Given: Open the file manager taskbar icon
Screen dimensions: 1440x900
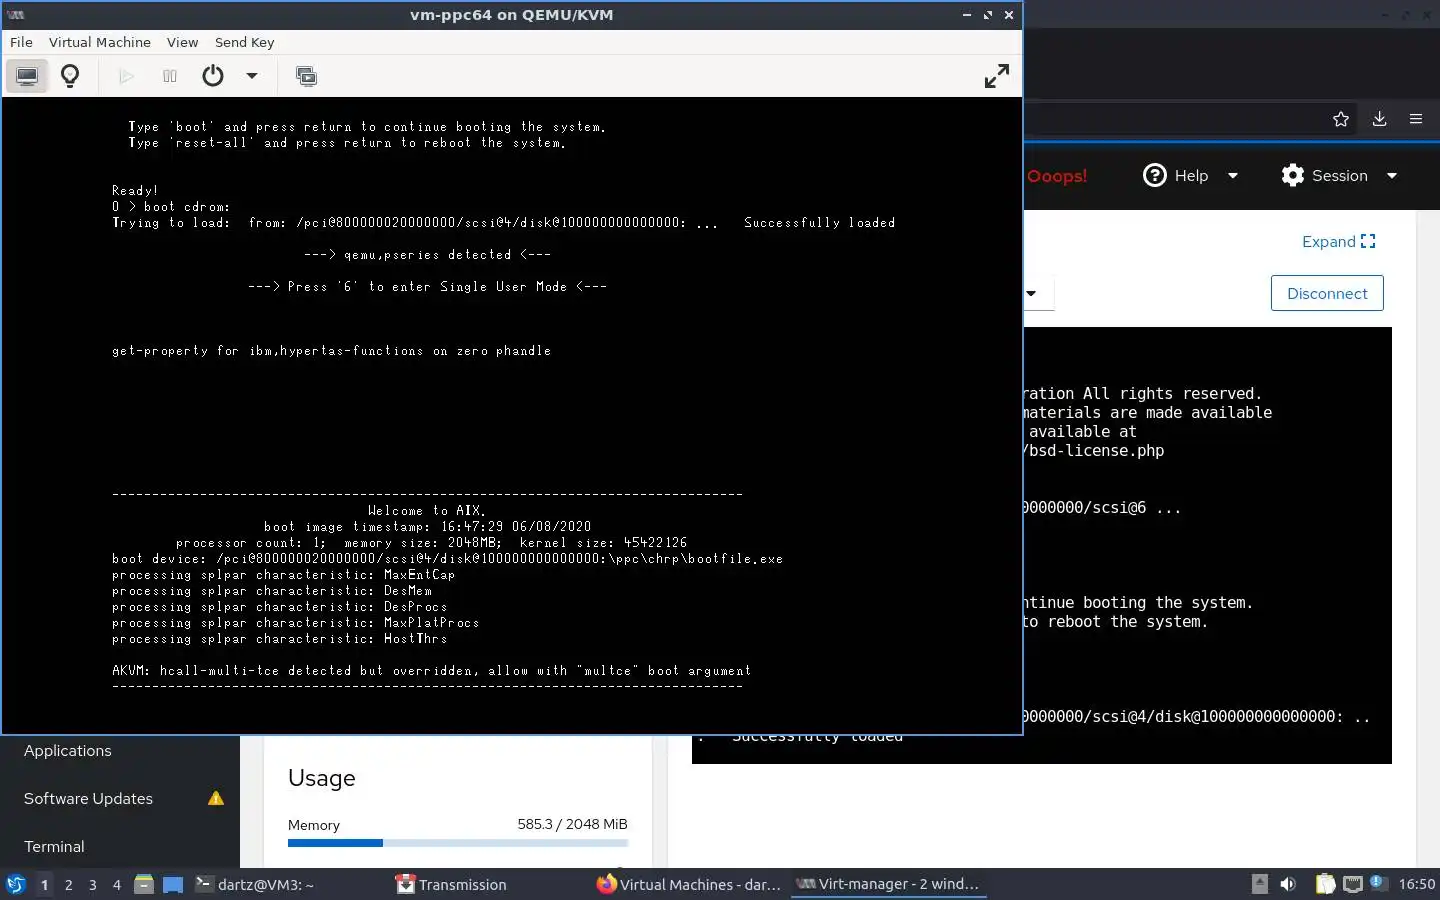Looking at the screenshot, I should click(x=144, y=884).
